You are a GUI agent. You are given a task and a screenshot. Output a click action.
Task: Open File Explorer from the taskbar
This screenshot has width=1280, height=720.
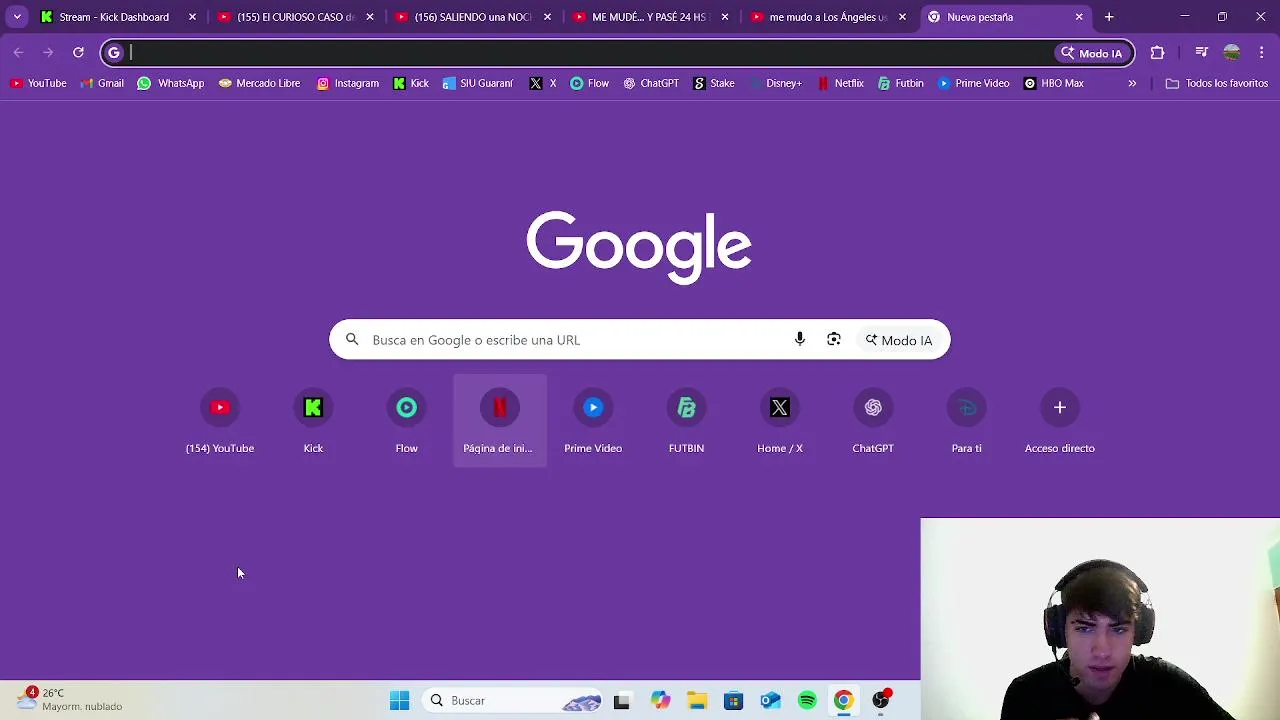click(697, 701)
